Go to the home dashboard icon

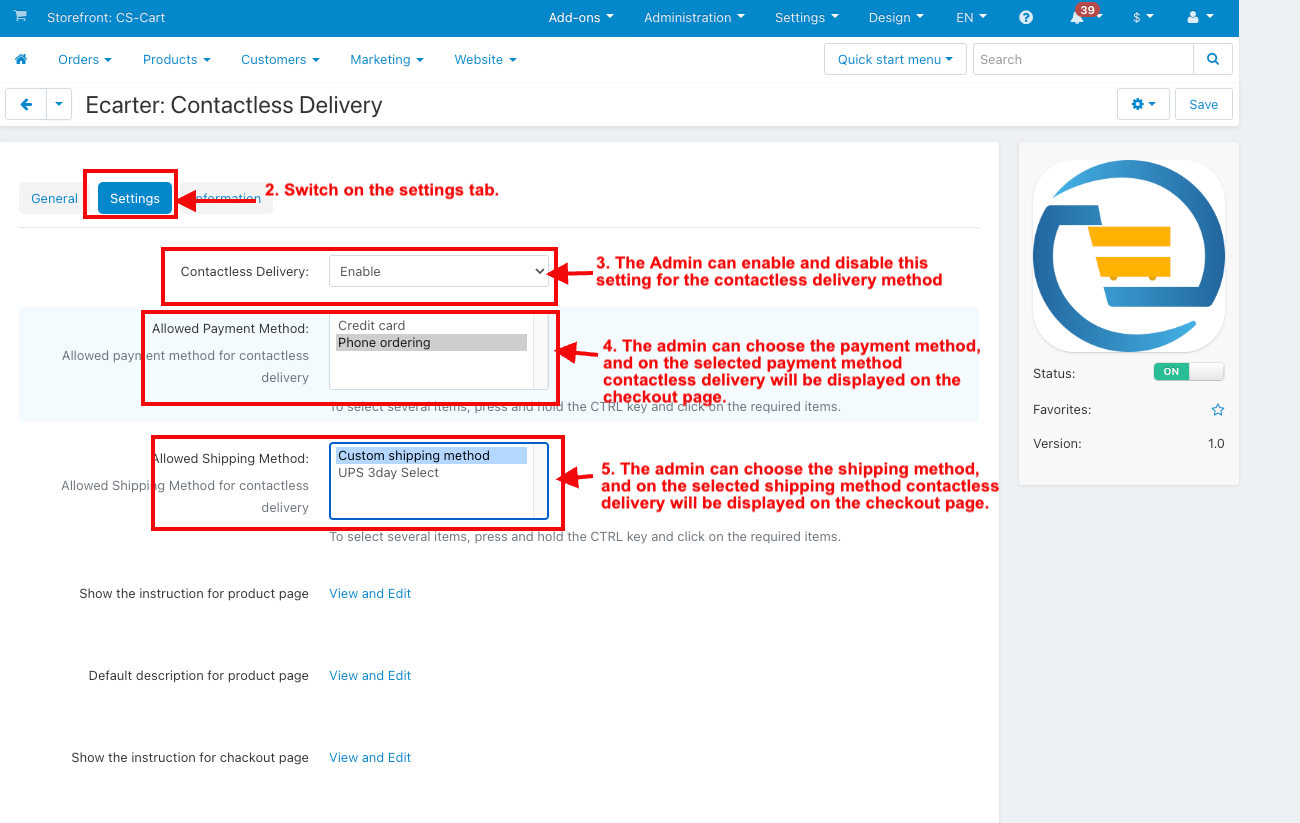[x=21, y=59]
